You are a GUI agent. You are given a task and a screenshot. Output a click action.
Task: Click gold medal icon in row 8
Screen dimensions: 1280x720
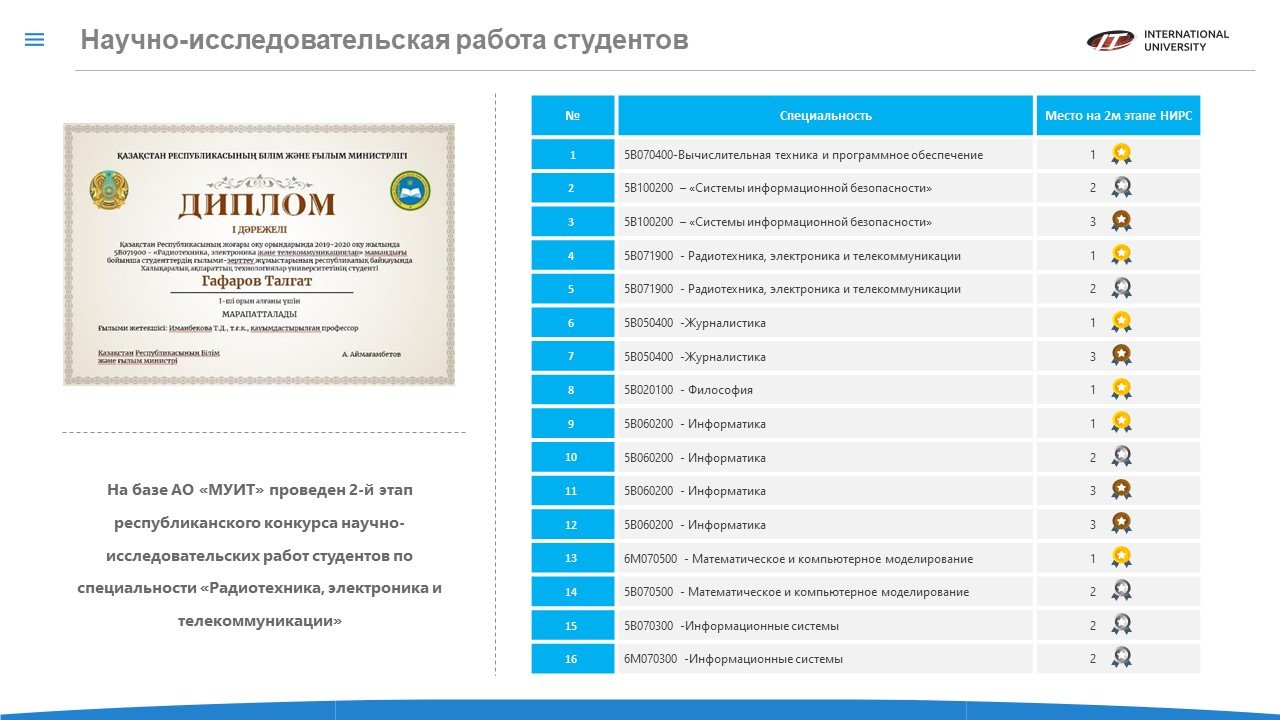pos(1122,390)
